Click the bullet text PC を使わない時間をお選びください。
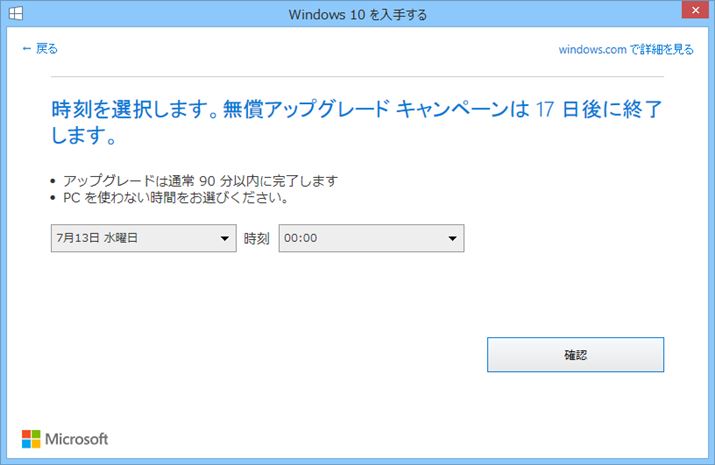 [176, 198]
